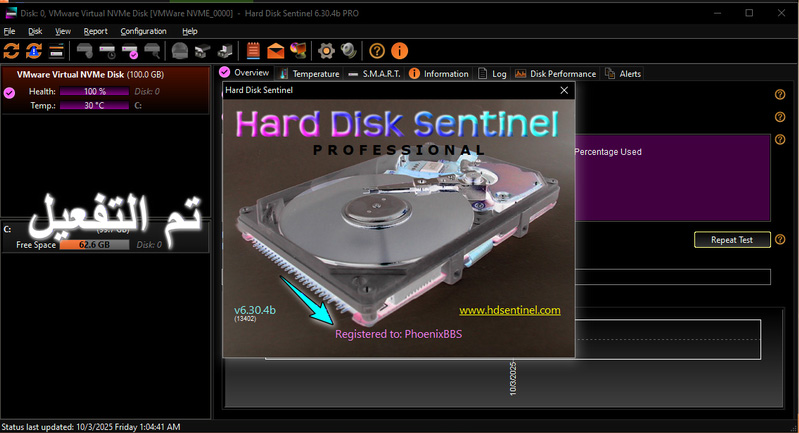Image resolution: width=799 pixels, height=433 pixels.
Task: Click the speaker sound toolbar icon
Action: tap(348, 51)
